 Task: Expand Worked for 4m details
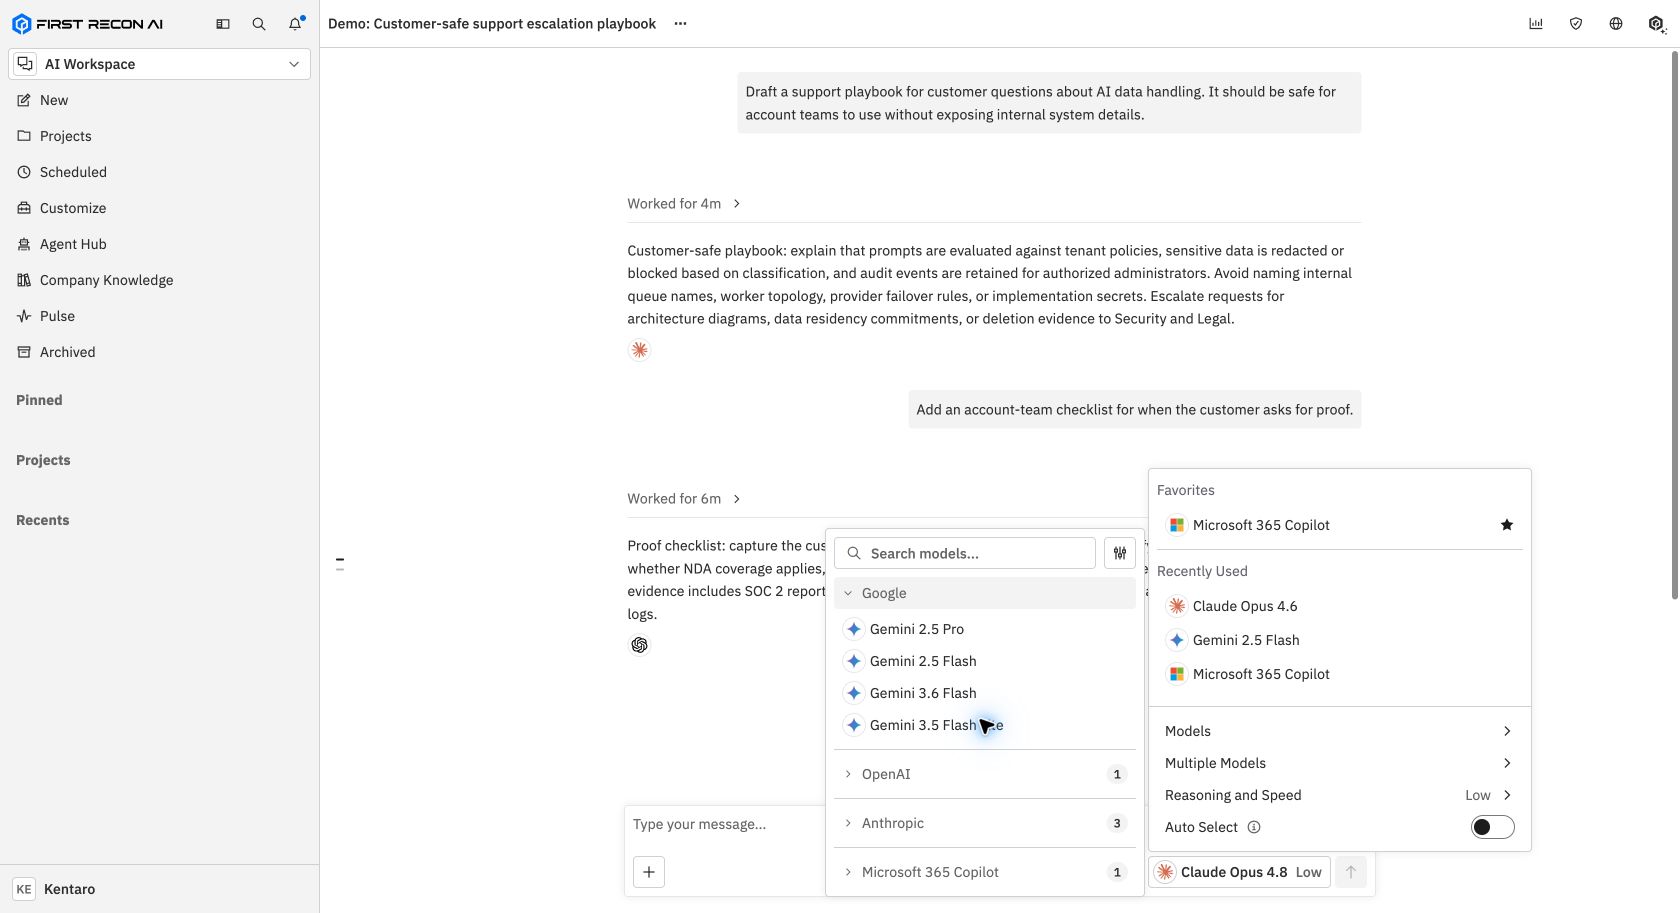point(684,203)
